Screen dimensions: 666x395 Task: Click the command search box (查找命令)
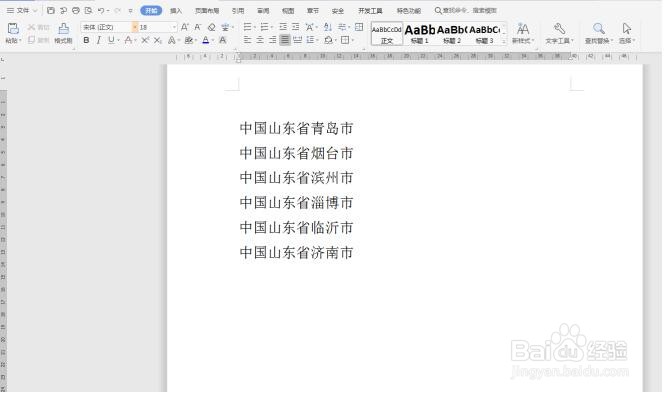coord(466,10)
